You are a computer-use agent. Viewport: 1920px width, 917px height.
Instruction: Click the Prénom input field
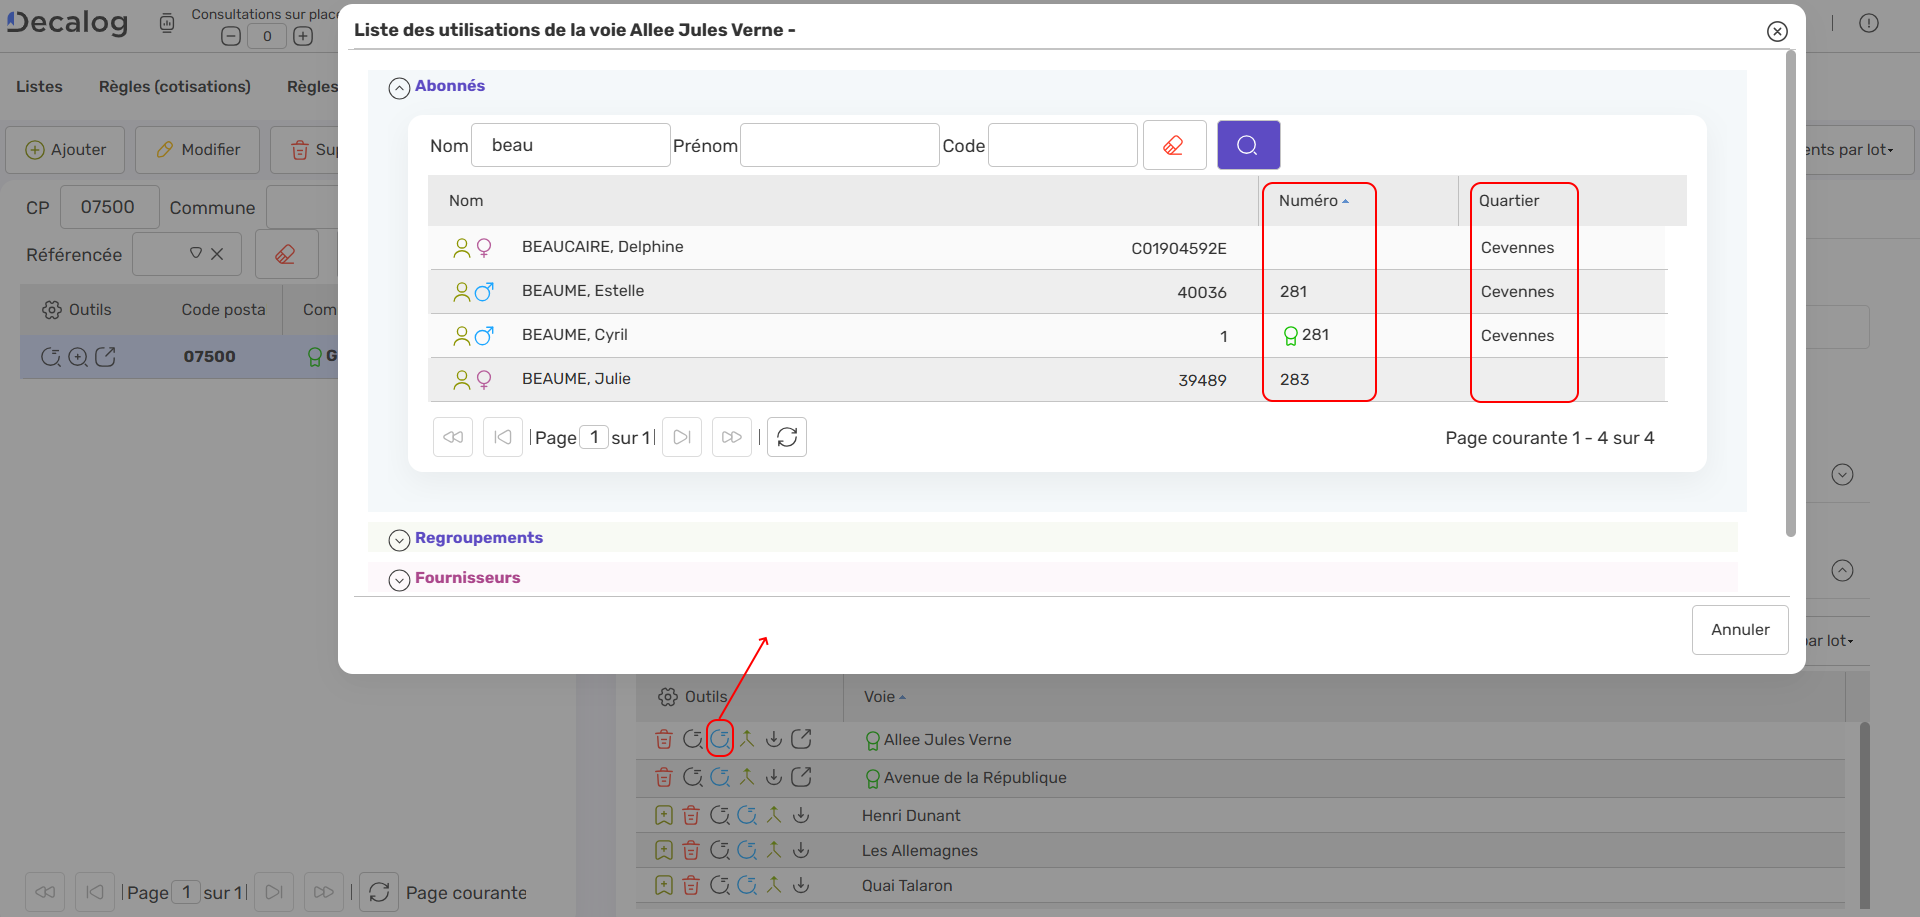[x=839, y=146]
